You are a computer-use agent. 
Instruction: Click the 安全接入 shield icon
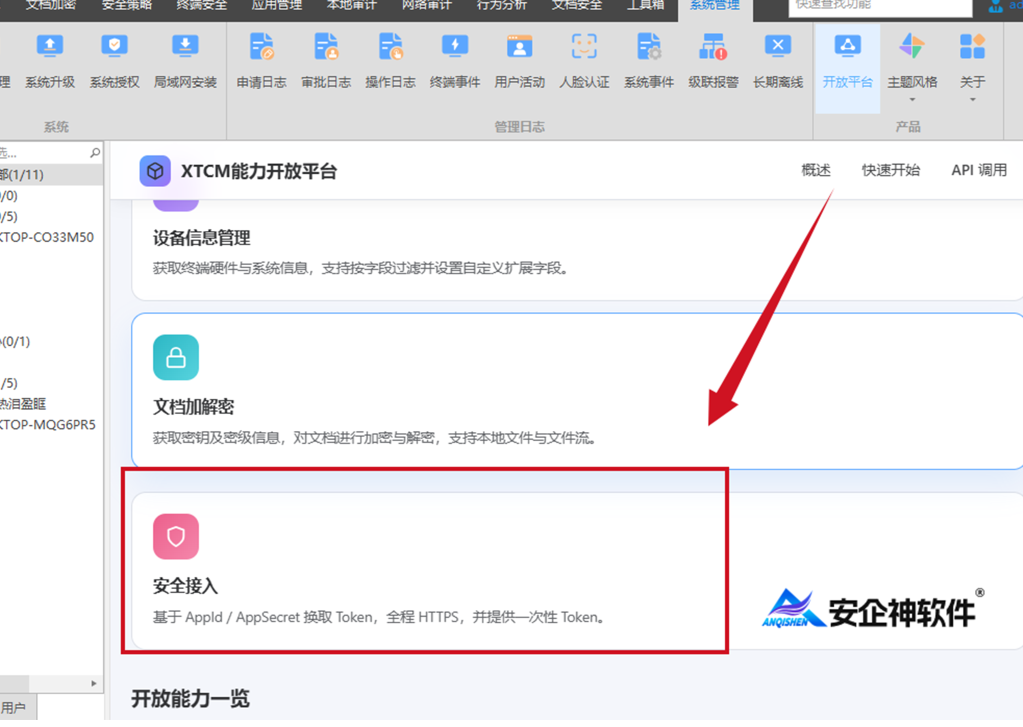click(176, 536)
